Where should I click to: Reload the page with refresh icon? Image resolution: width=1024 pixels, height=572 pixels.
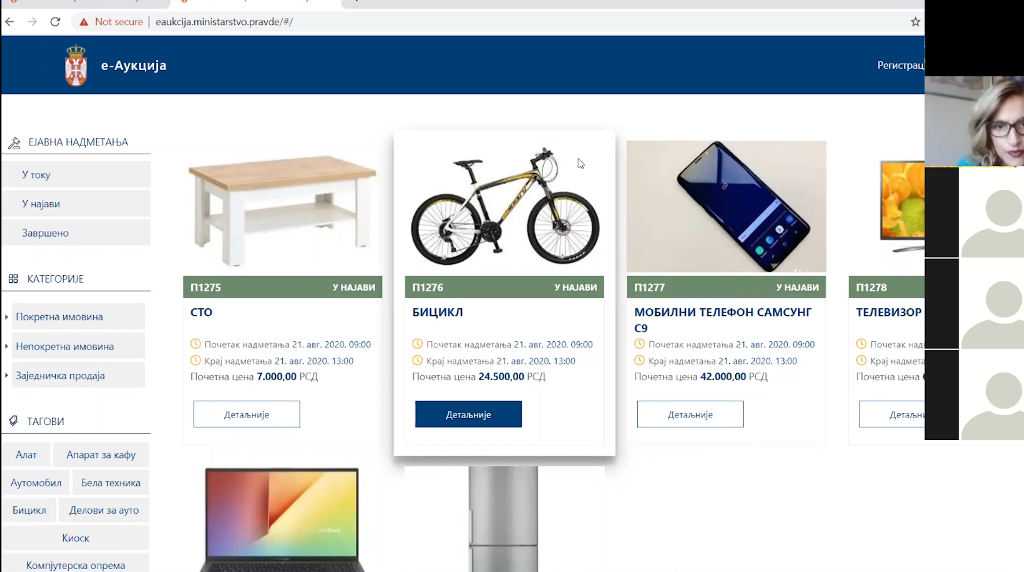[x=56, y=22]
